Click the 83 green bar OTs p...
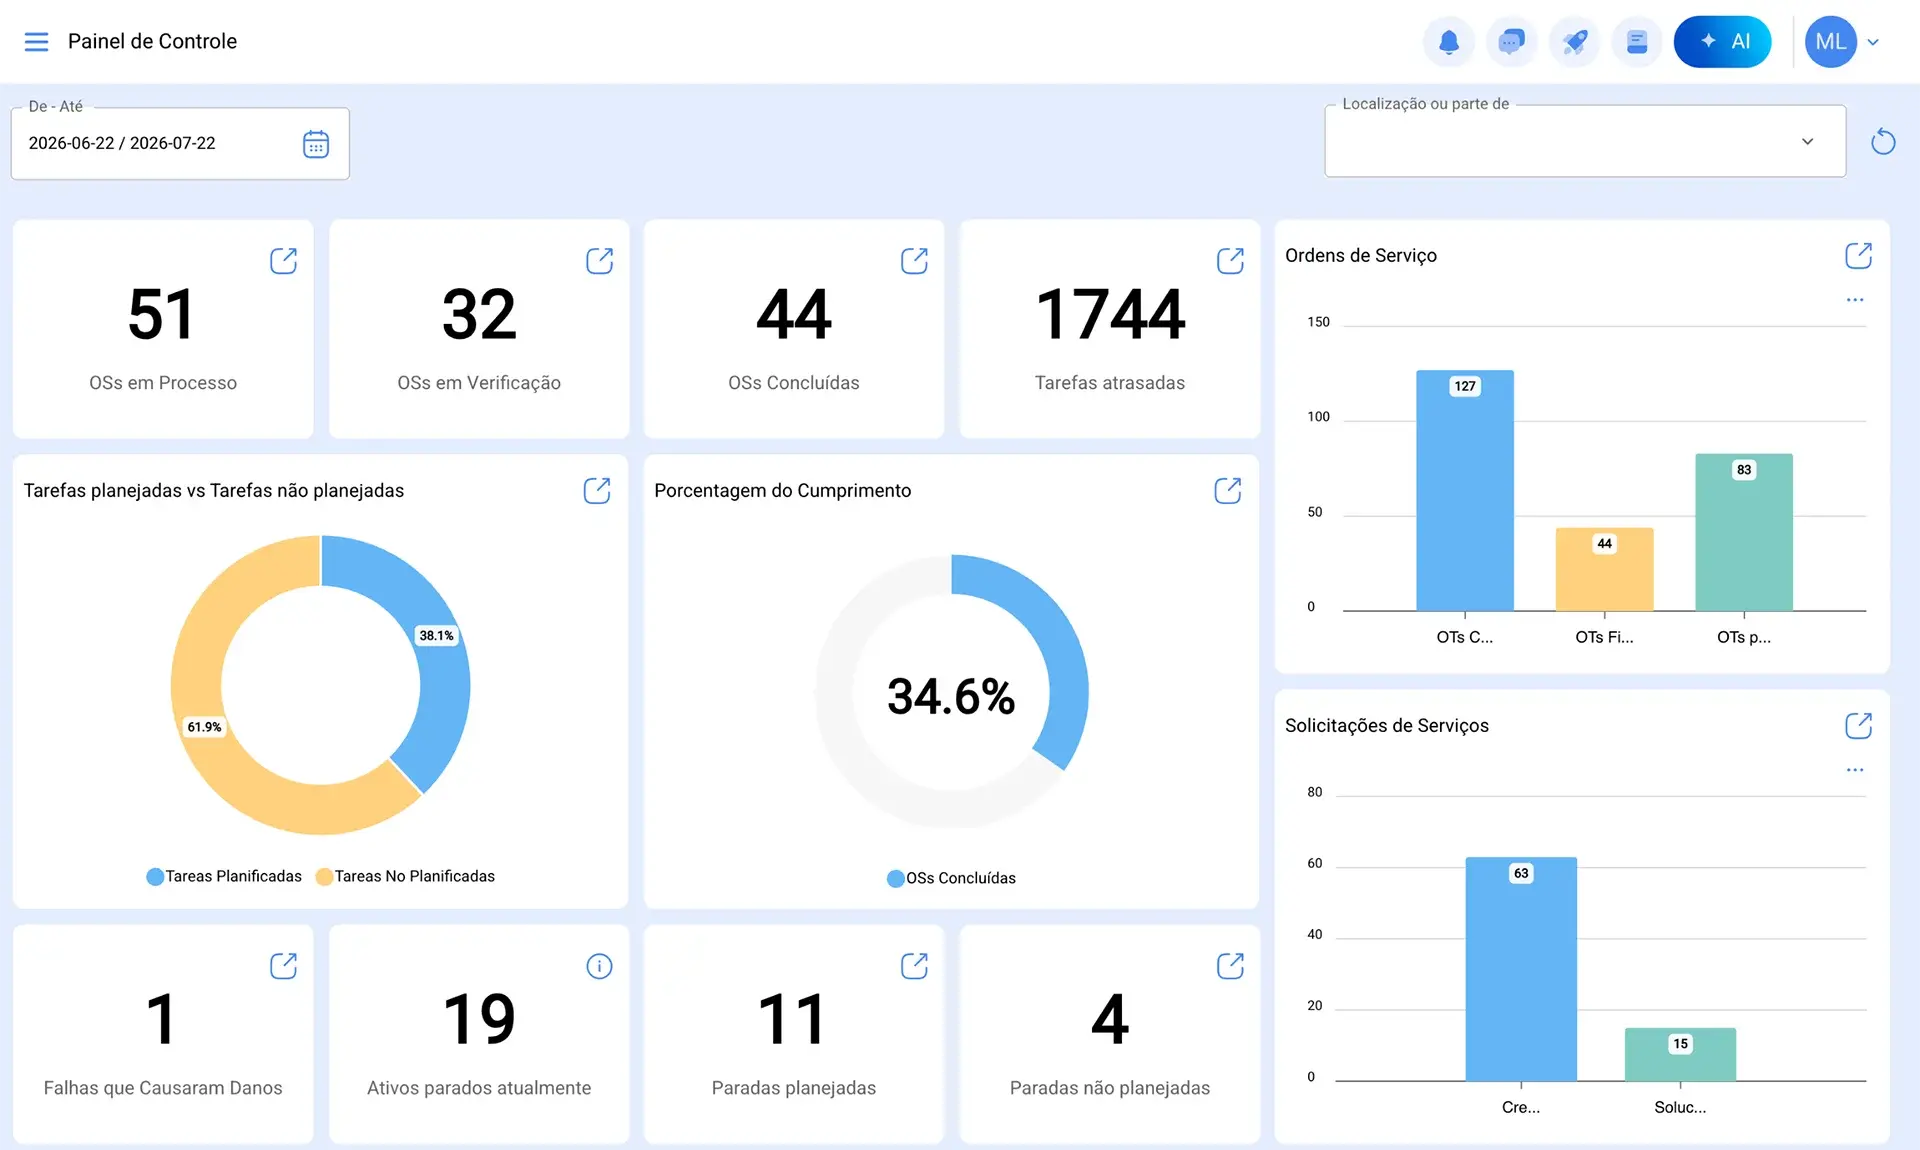 (x=1743, y=532)
